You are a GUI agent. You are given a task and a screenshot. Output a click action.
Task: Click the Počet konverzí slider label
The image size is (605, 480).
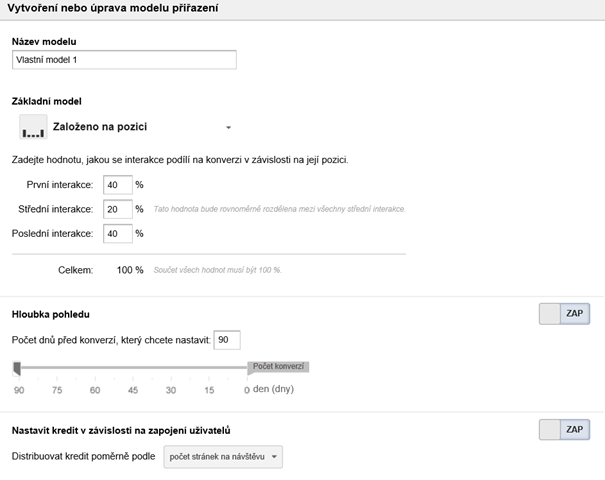(x=278, y=367)
